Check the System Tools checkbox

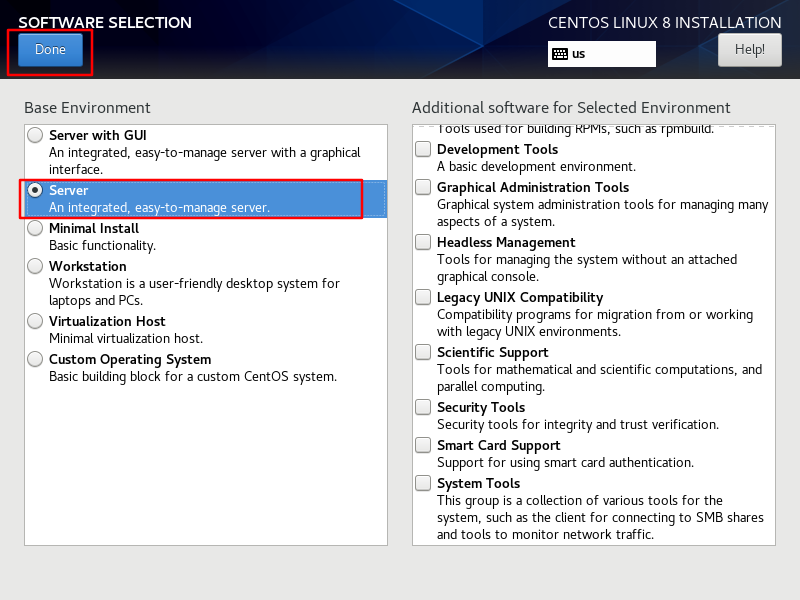[x=423, y=483]
